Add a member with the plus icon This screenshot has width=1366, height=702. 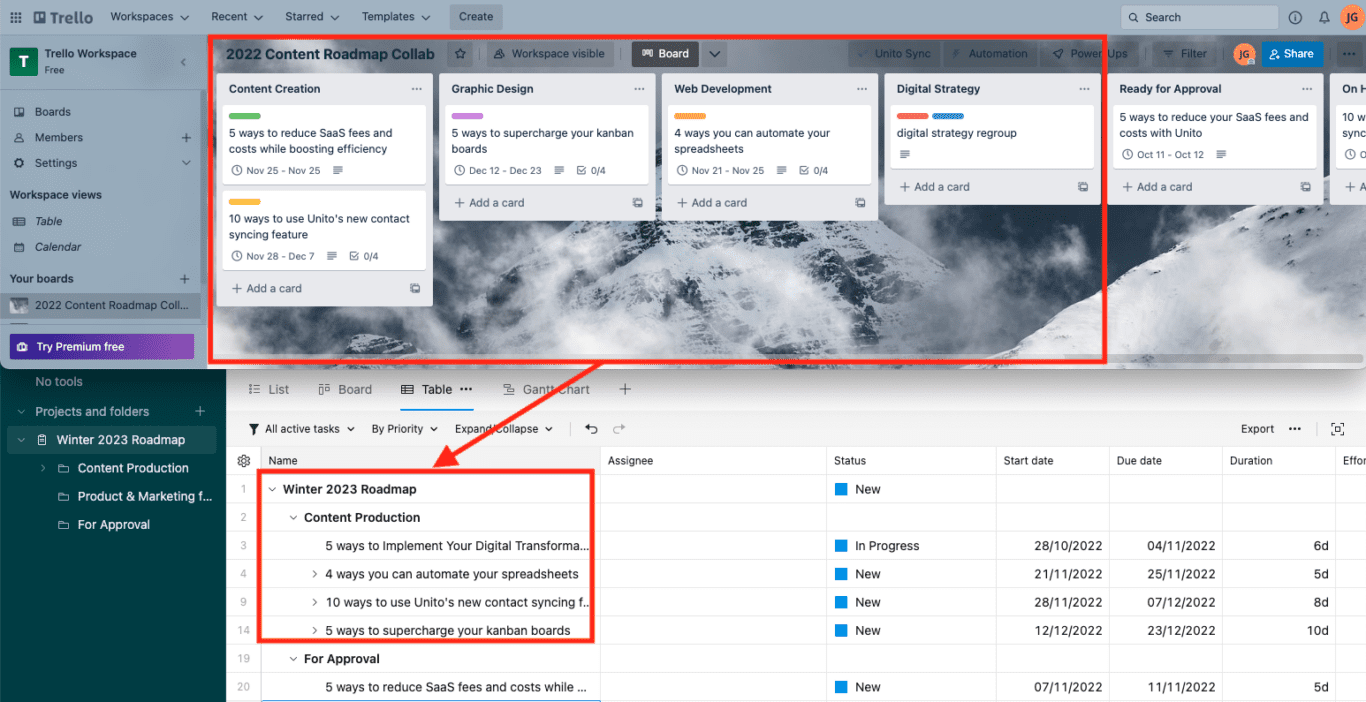pyautogui.click(x=186, y=138)
